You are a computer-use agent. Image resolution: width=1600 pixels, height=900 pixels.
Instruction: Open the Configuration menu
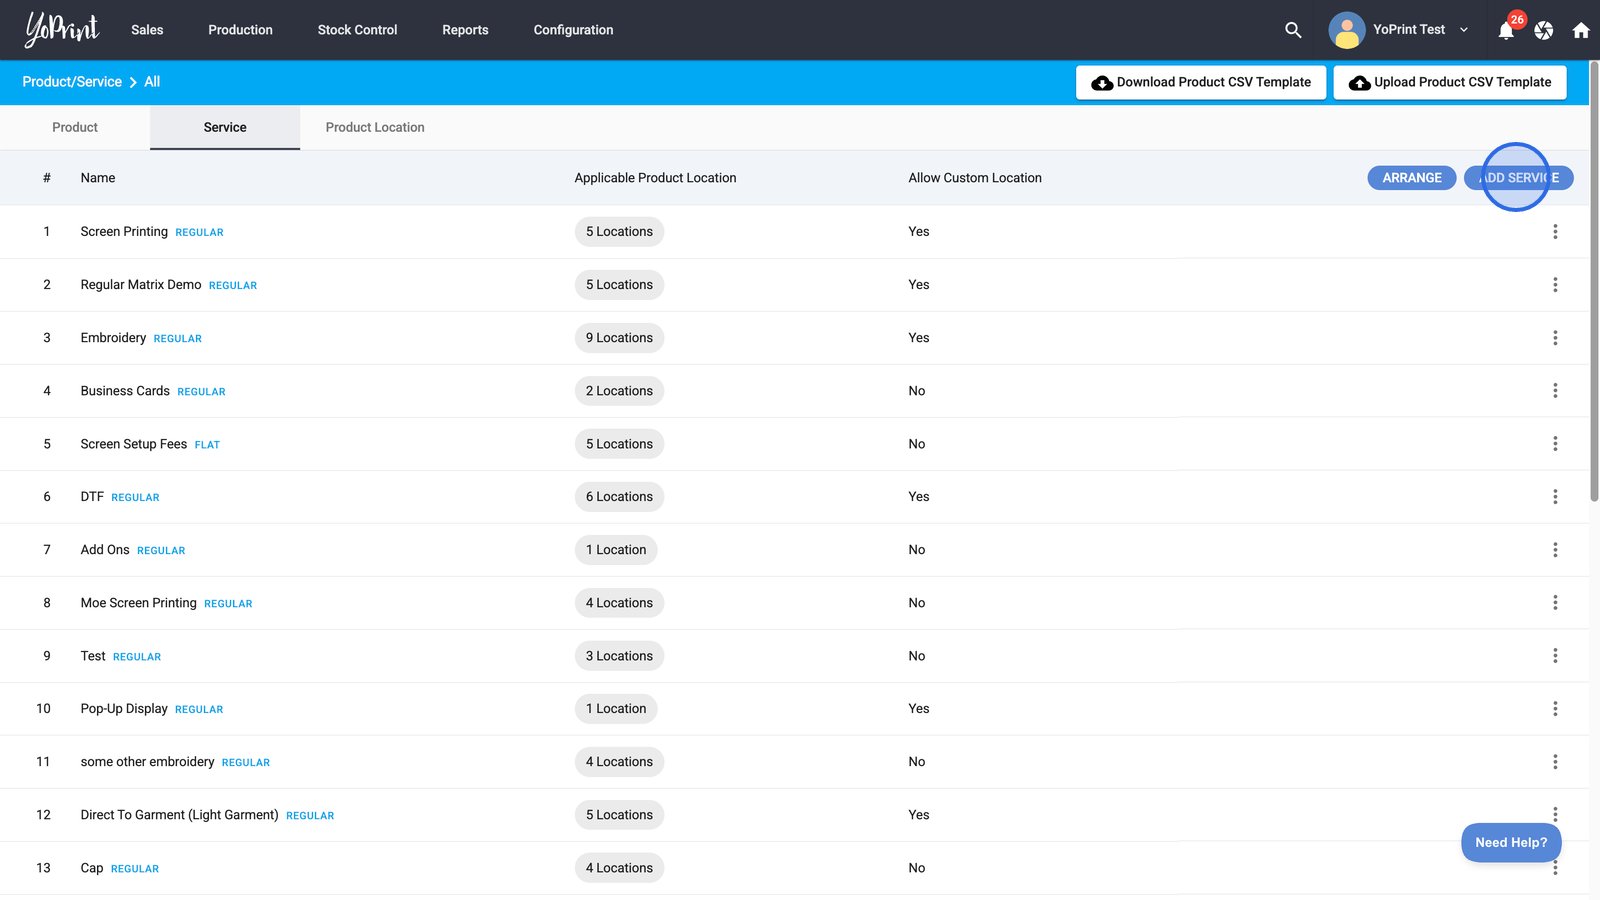coord(573,30)
